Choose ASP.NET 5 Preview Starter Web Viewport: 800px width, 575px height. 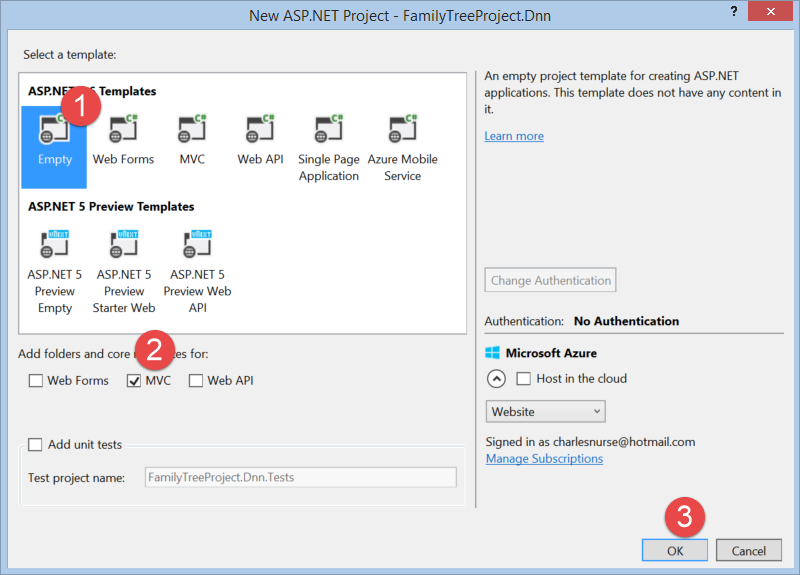(x=124, y=272)
